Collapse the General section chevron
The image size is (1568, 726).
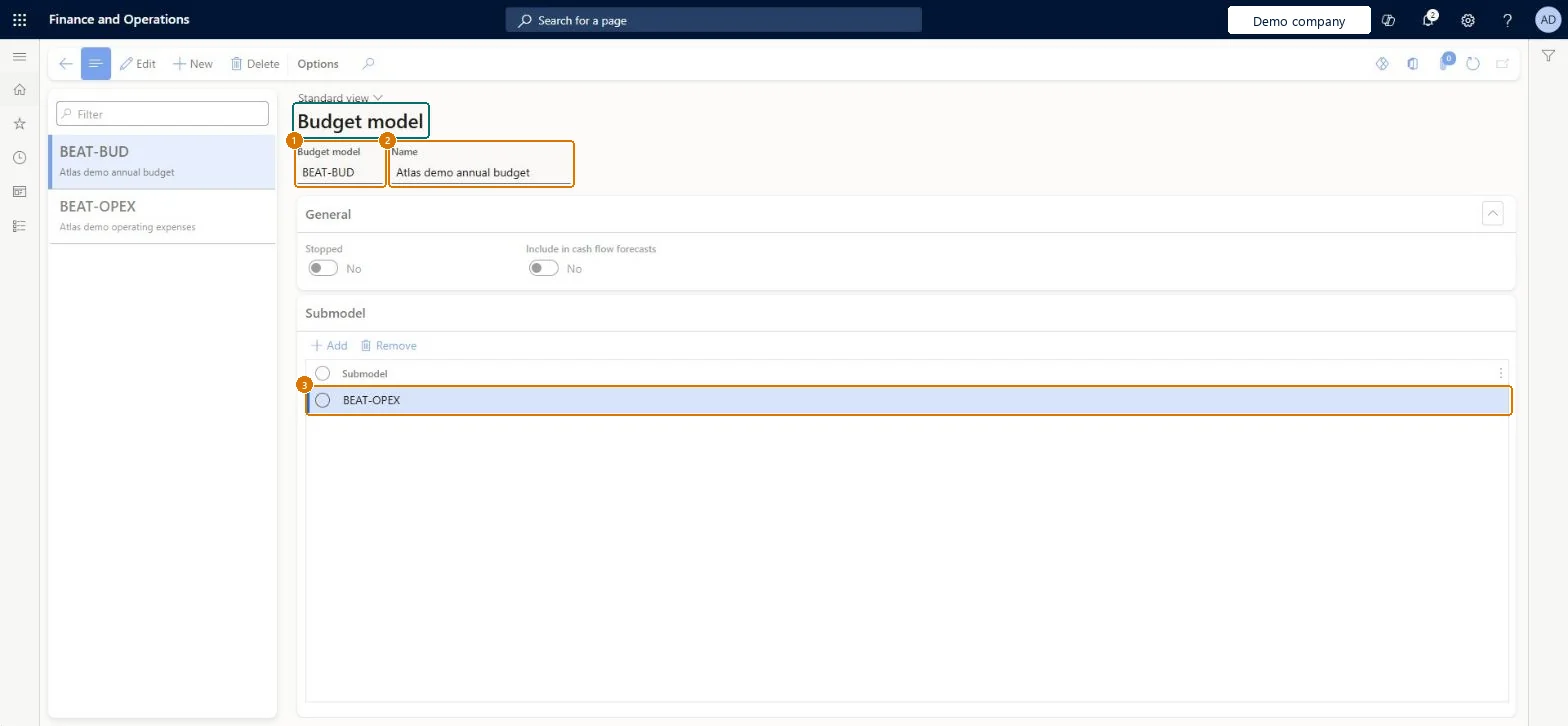click(1493, 213)
